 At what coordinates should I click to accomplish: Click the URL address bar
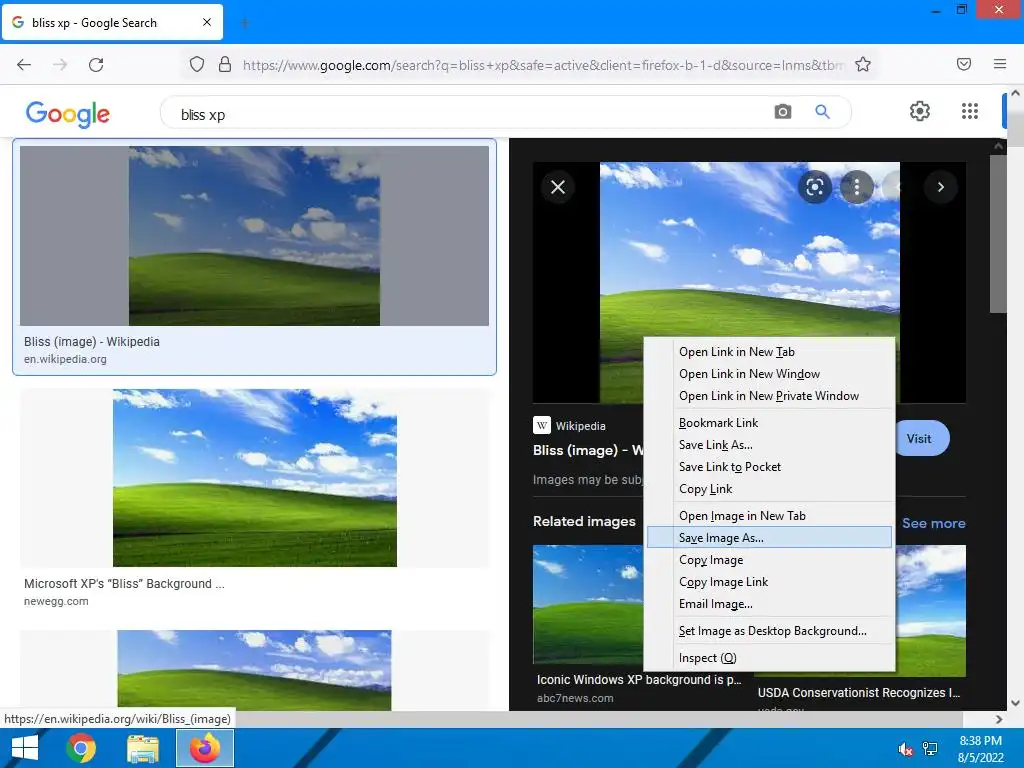coord(542,65)
